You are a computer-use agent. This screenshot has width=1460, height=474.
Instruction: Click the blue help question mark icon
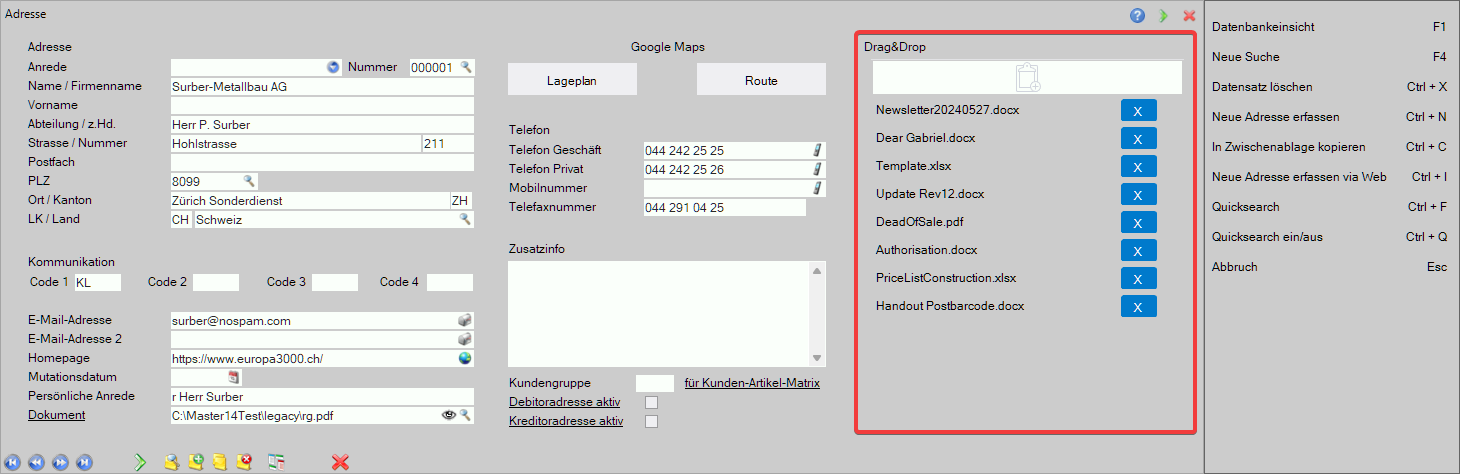point(1137,15)
